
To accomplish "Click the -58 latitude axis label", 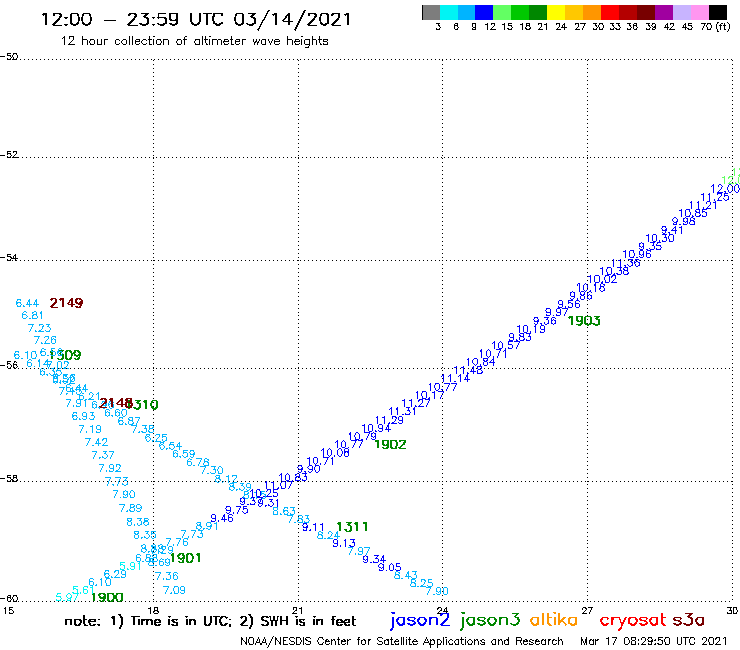I will coord(9,479).
